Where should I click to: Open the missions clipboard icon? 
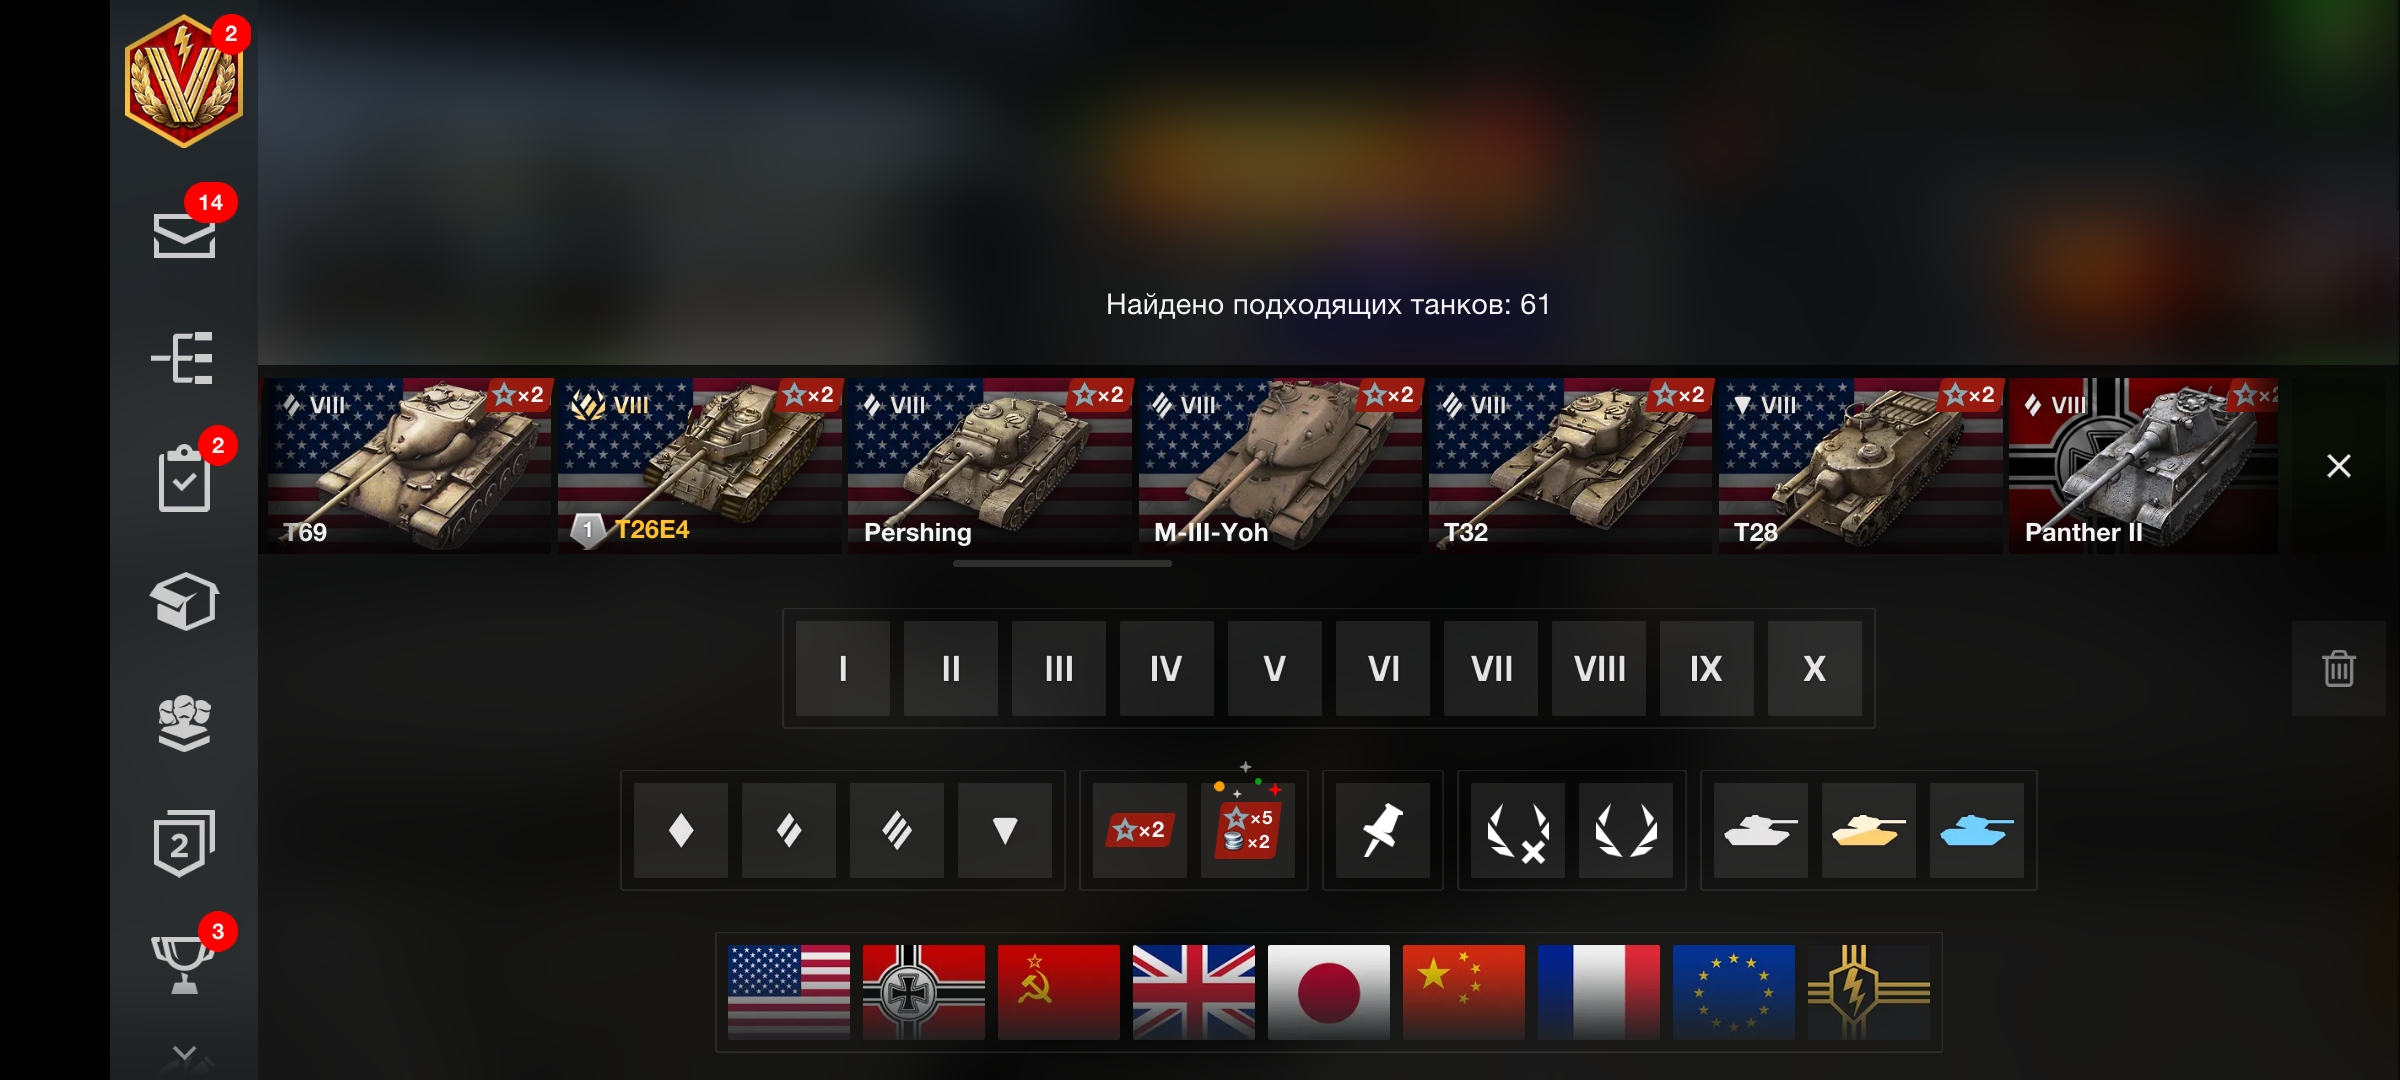185,478
